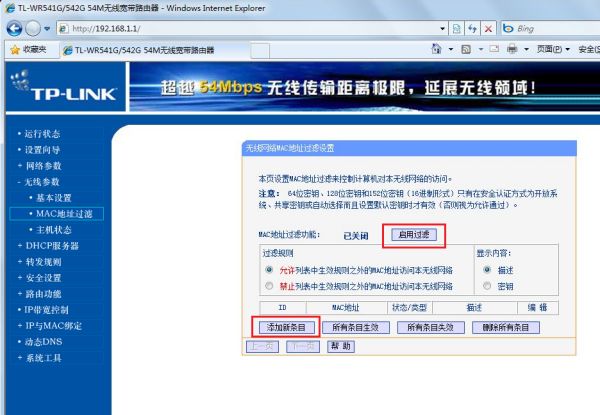Open 基本设置 under wireless settings
This screenshot has height=415, width=600.
[54, 198]
